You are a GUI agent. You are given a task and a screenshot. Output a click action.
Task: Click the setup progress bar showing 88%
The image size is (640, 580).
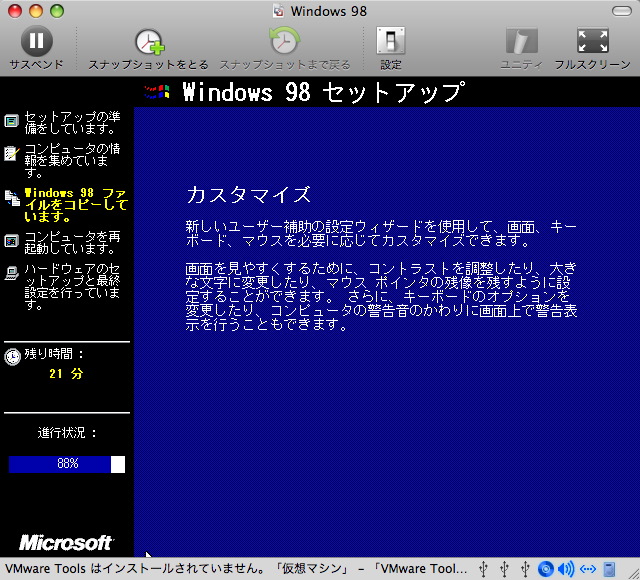67,464
